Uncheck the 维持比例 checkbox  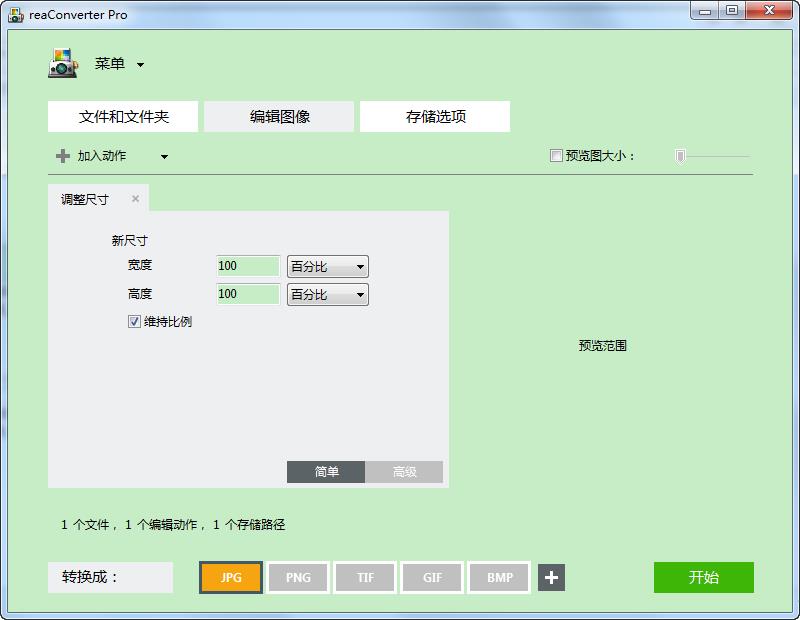coord(134,321)
